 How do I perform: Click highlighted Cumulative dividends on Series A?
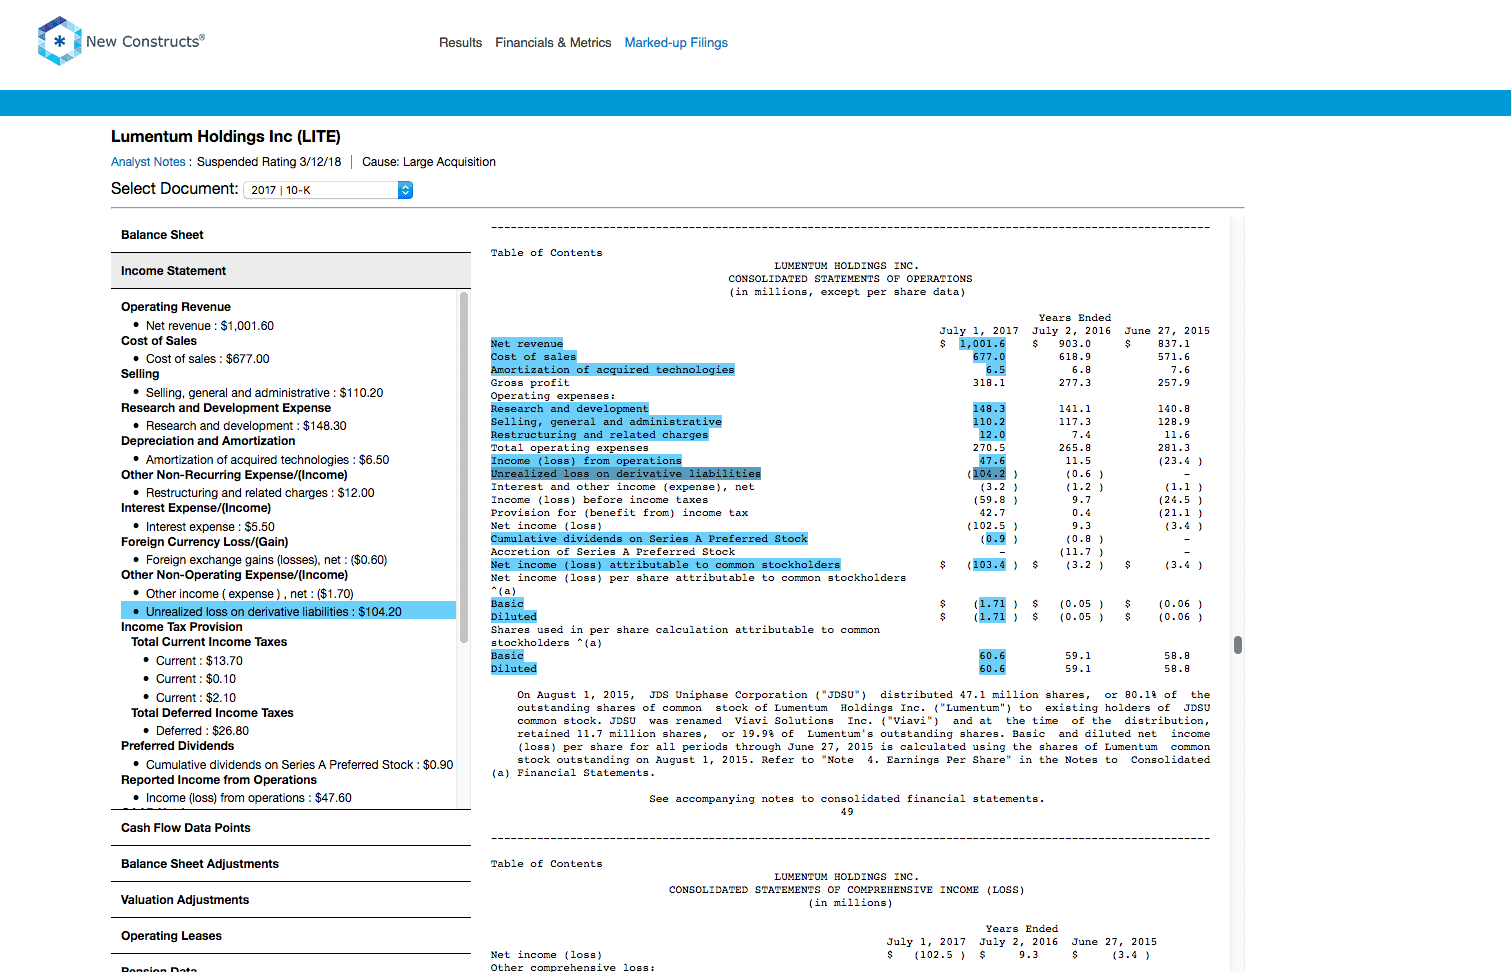pyautogui.click(x=648, y=539)
